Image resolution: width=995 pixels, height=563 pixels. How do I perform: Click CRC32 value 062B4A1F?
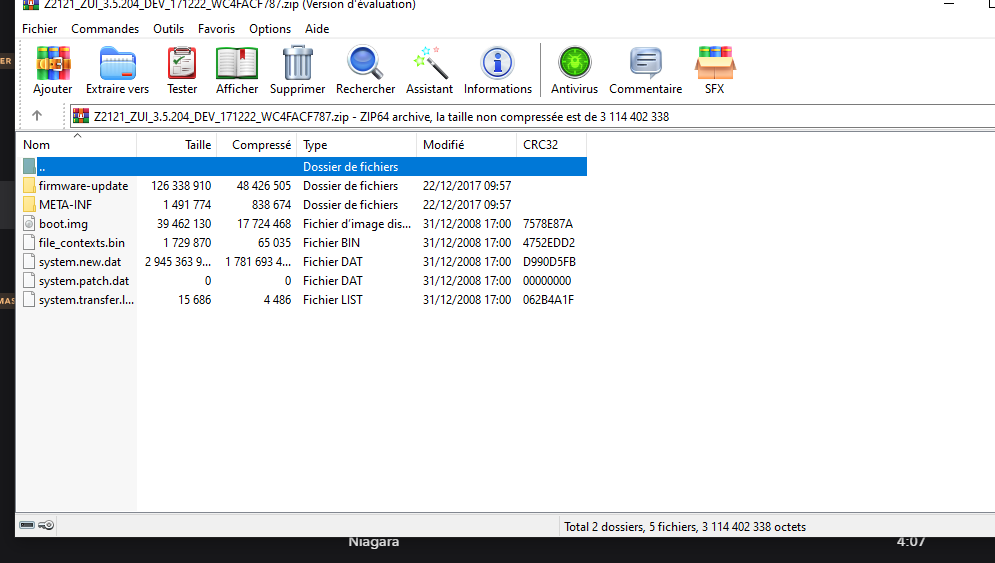point(548,300)
